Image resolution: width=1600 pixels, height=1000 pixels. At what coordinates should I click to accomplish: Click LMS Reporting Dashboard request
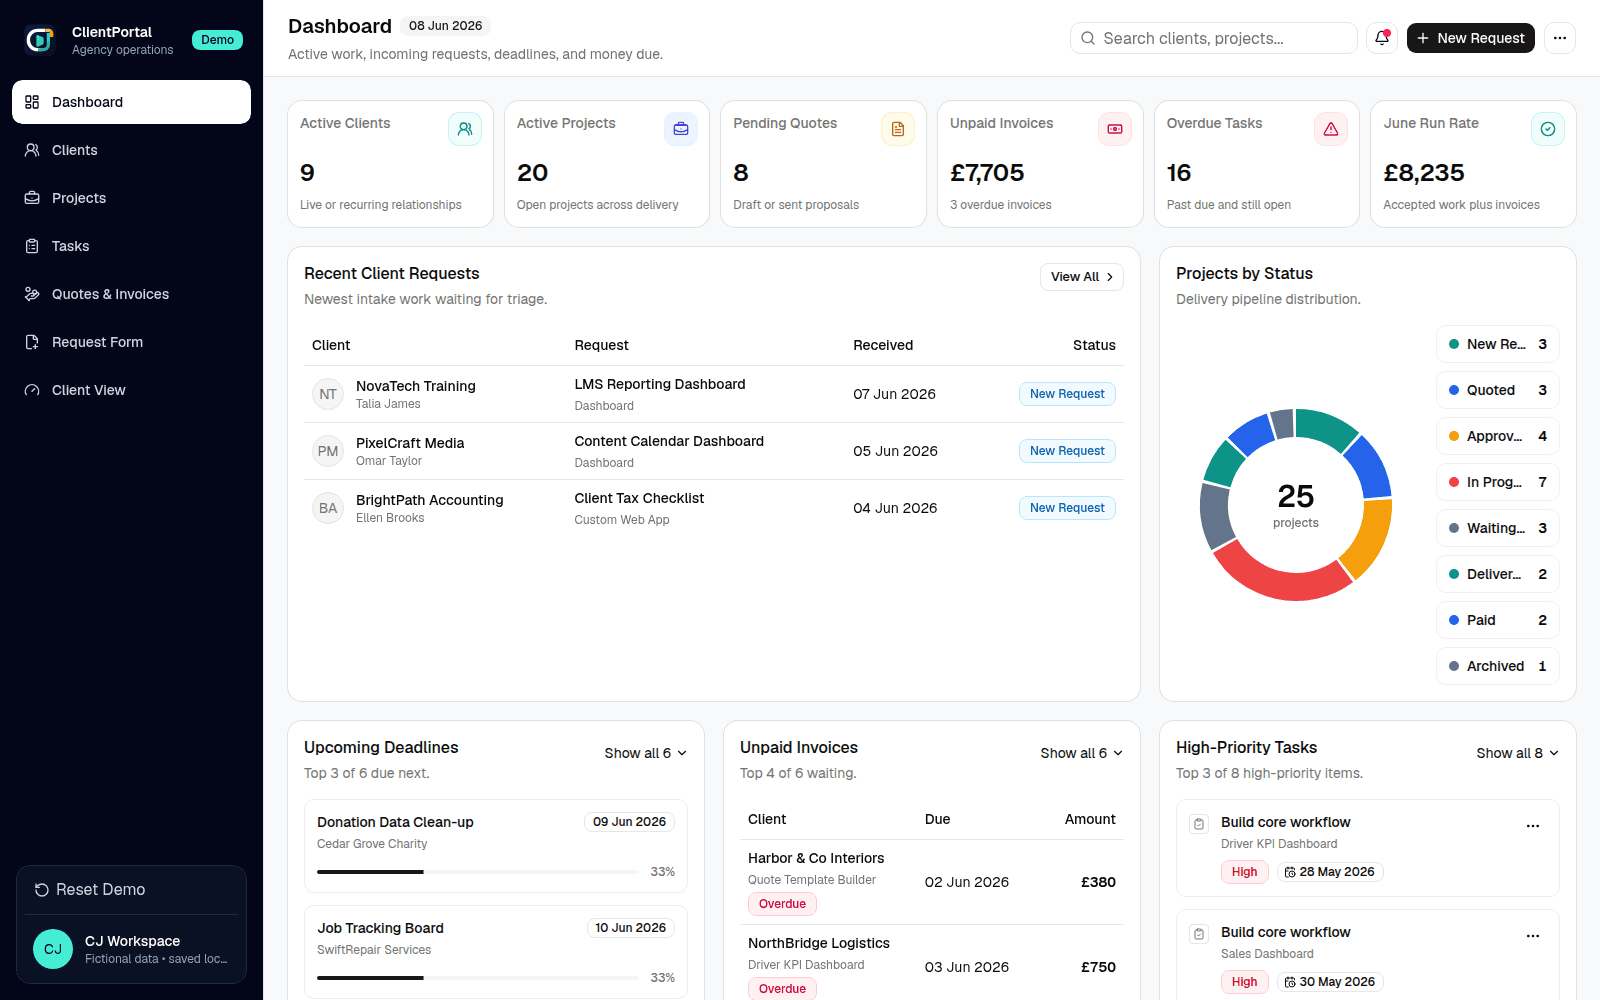pyautogui.click(x=660, y=384)
